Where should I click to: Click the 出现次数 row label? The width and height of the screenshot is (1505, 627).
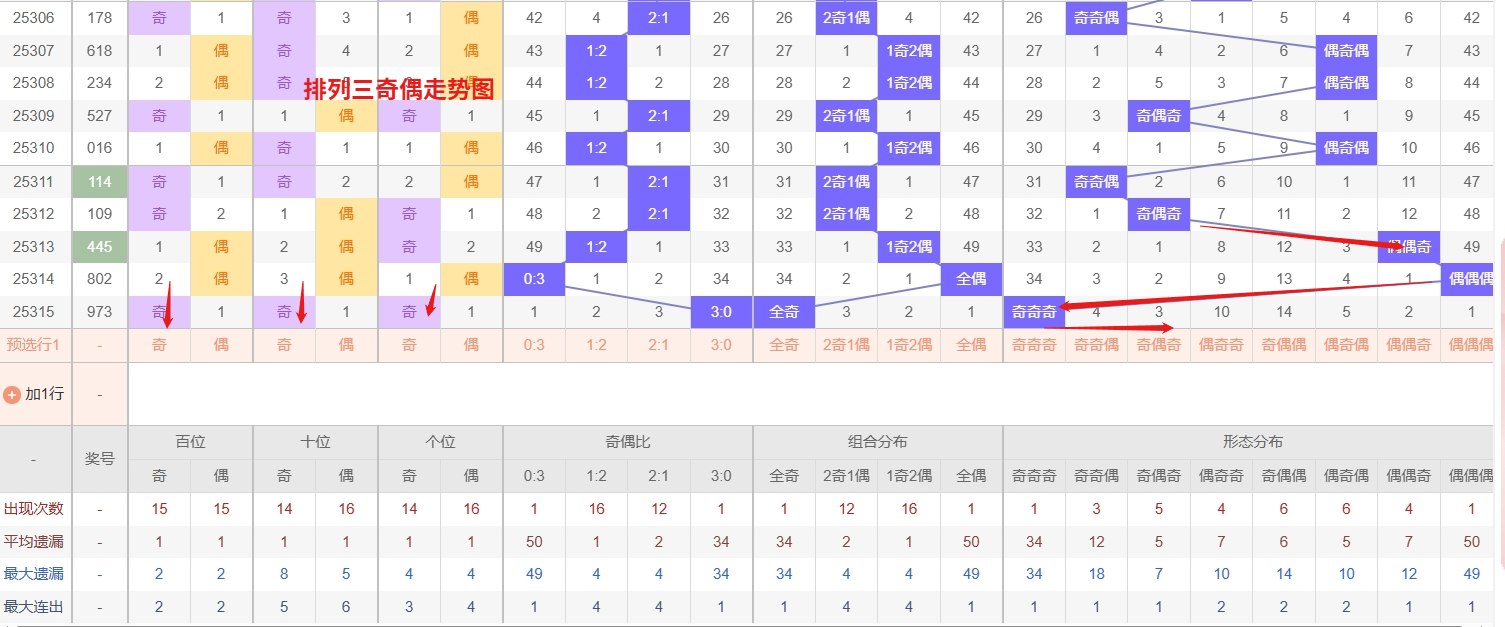[35, 509]
